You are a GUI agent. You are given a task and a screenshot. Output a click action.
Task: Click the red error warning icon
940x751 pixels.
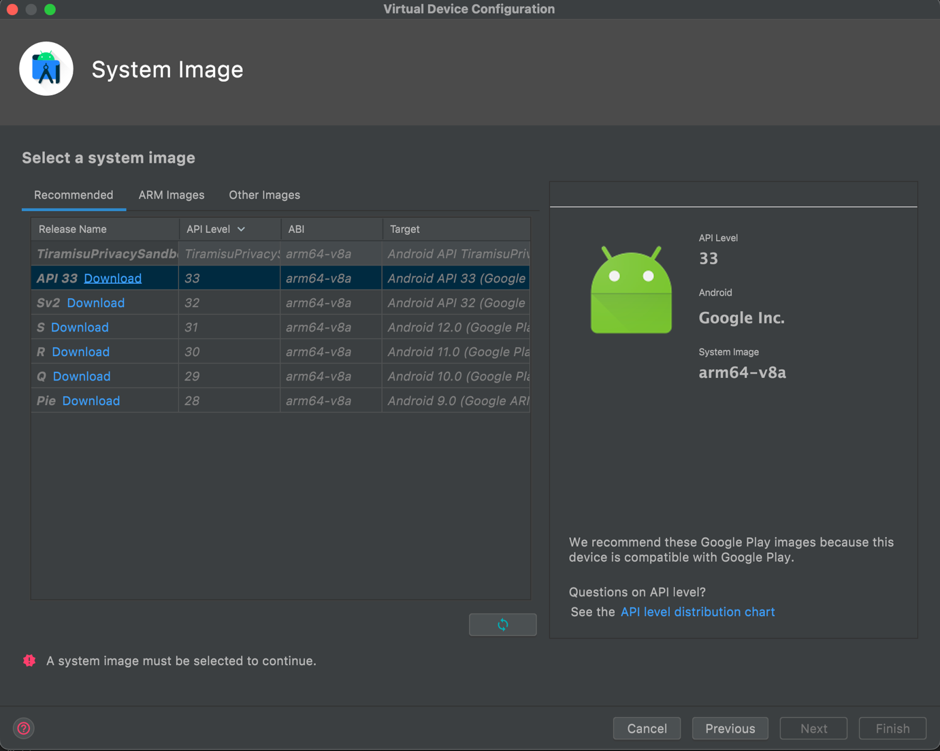30,661
